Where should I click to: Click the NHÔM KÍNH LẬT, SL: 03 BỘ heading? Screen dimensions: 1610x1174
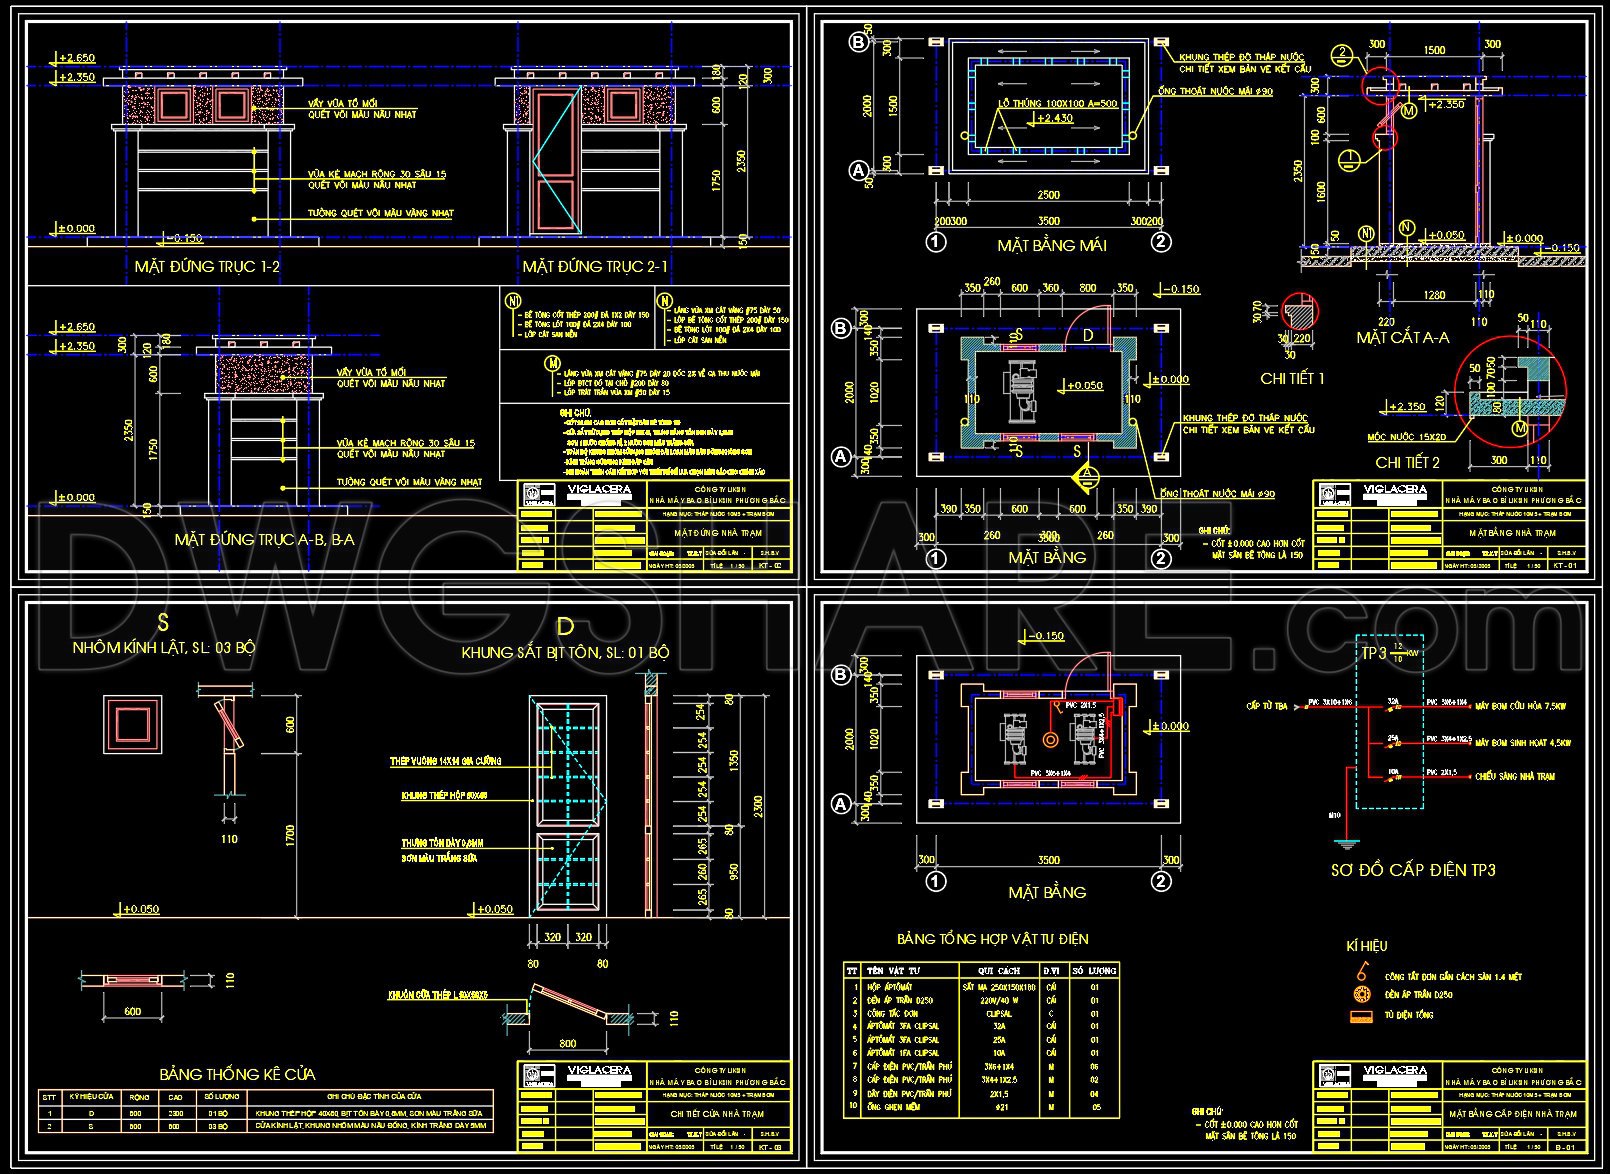pyautogui.click(x=164, y=648)
